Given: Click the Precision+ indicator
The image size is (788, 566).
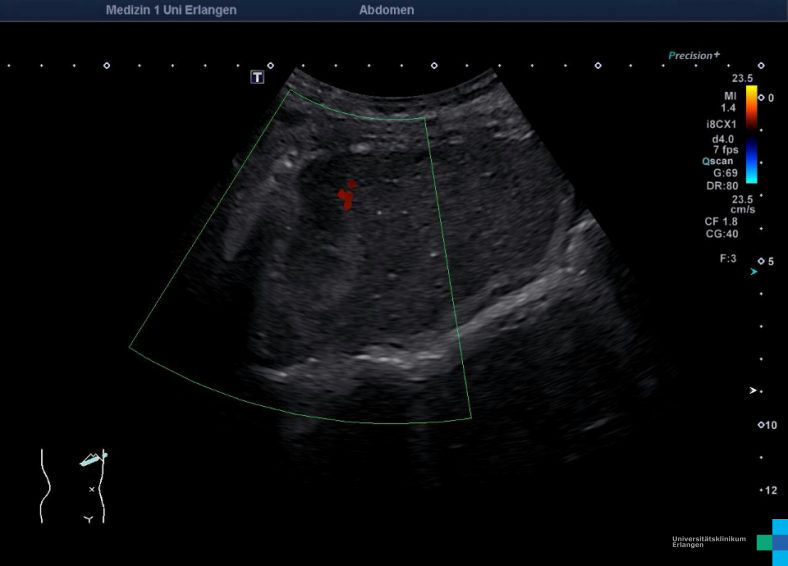Looking at the screenshot, I should click(694, 56).
